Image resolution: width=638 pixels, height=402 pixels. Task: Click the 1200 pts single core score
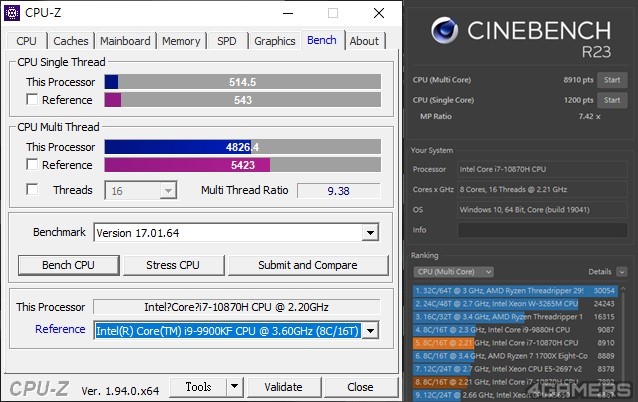coord(578,100)
